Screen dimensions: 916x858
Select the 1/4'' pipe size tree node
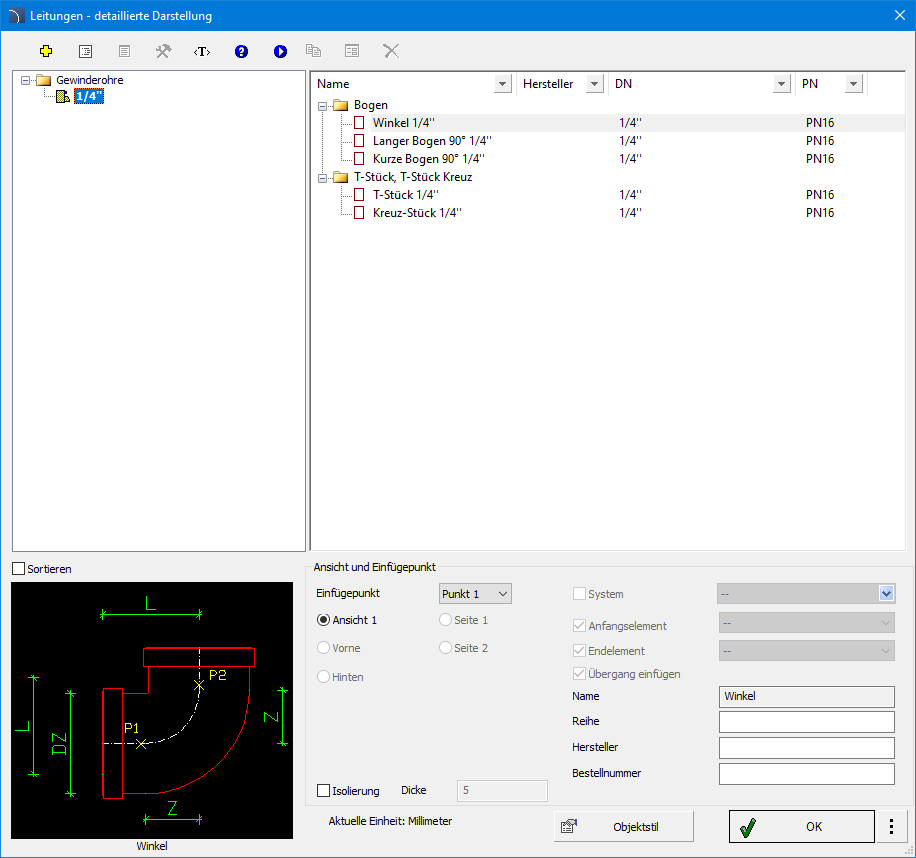(88, 97)
